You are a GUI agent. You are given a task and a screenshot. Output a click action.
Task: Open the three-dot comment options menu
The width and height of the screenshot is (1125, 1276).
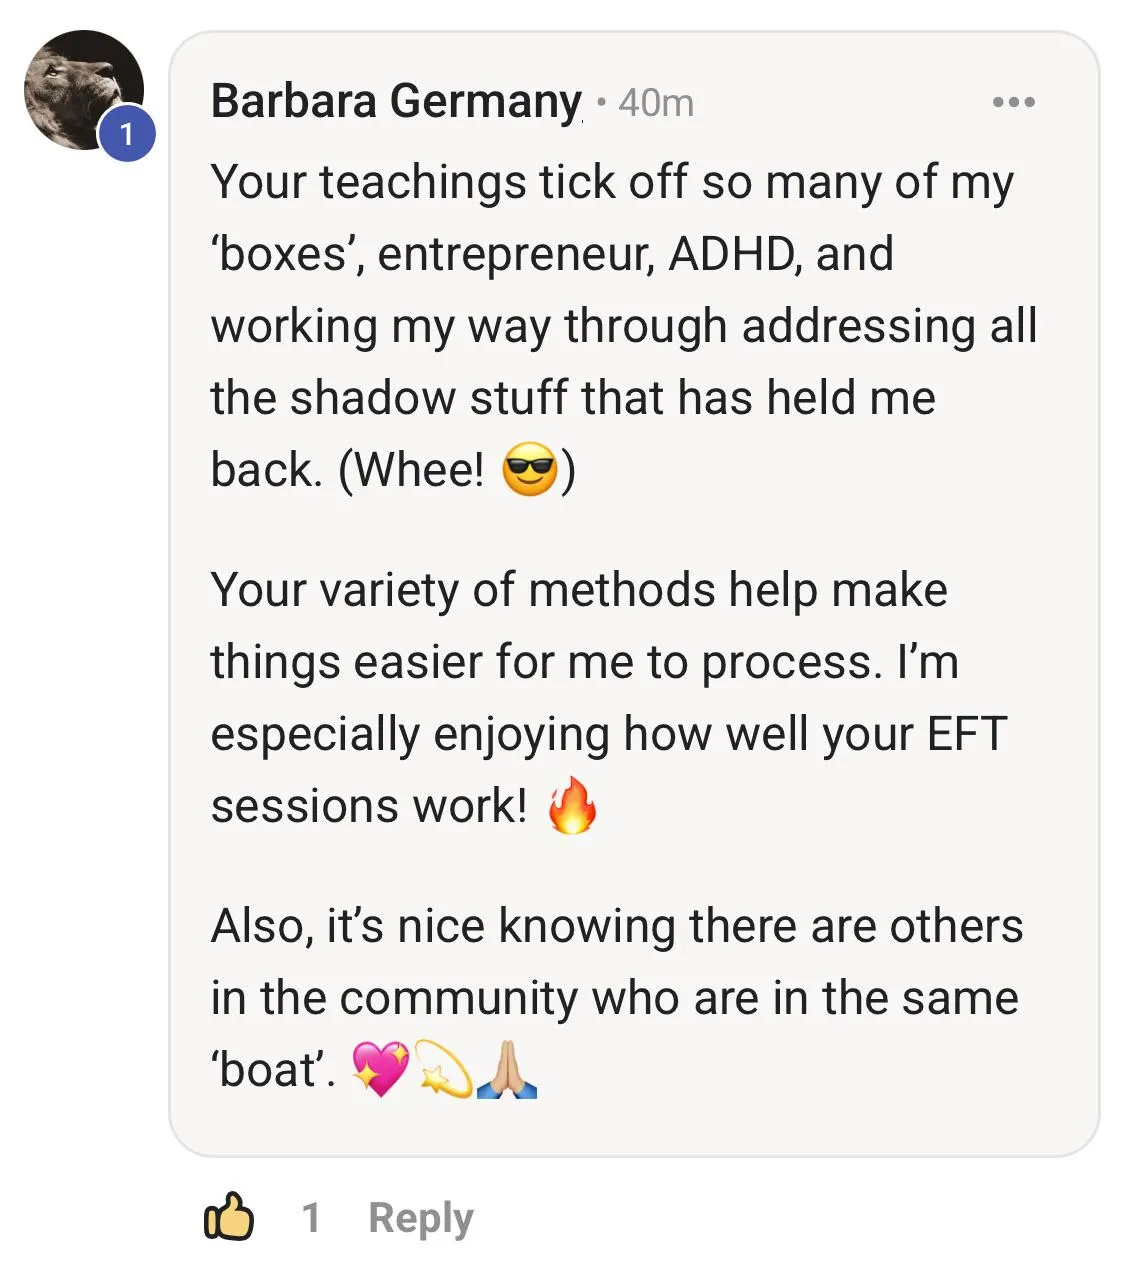tap(1013, 102)
